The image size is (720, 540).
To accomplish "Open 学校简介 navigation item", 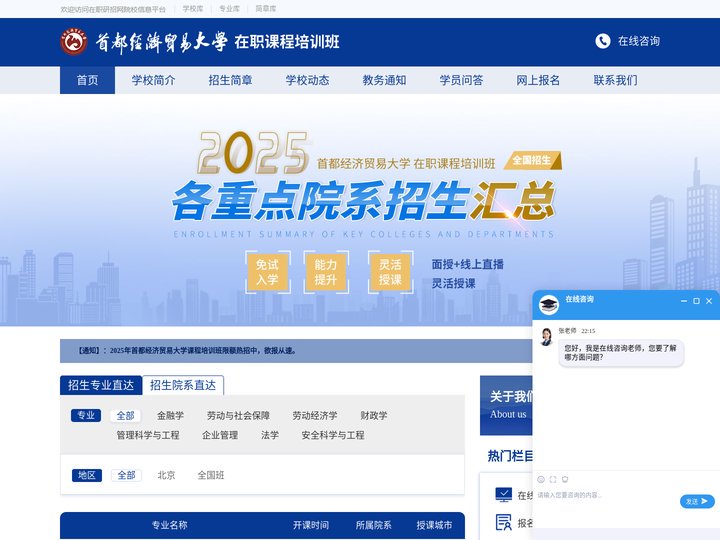I will click(153, 80).
